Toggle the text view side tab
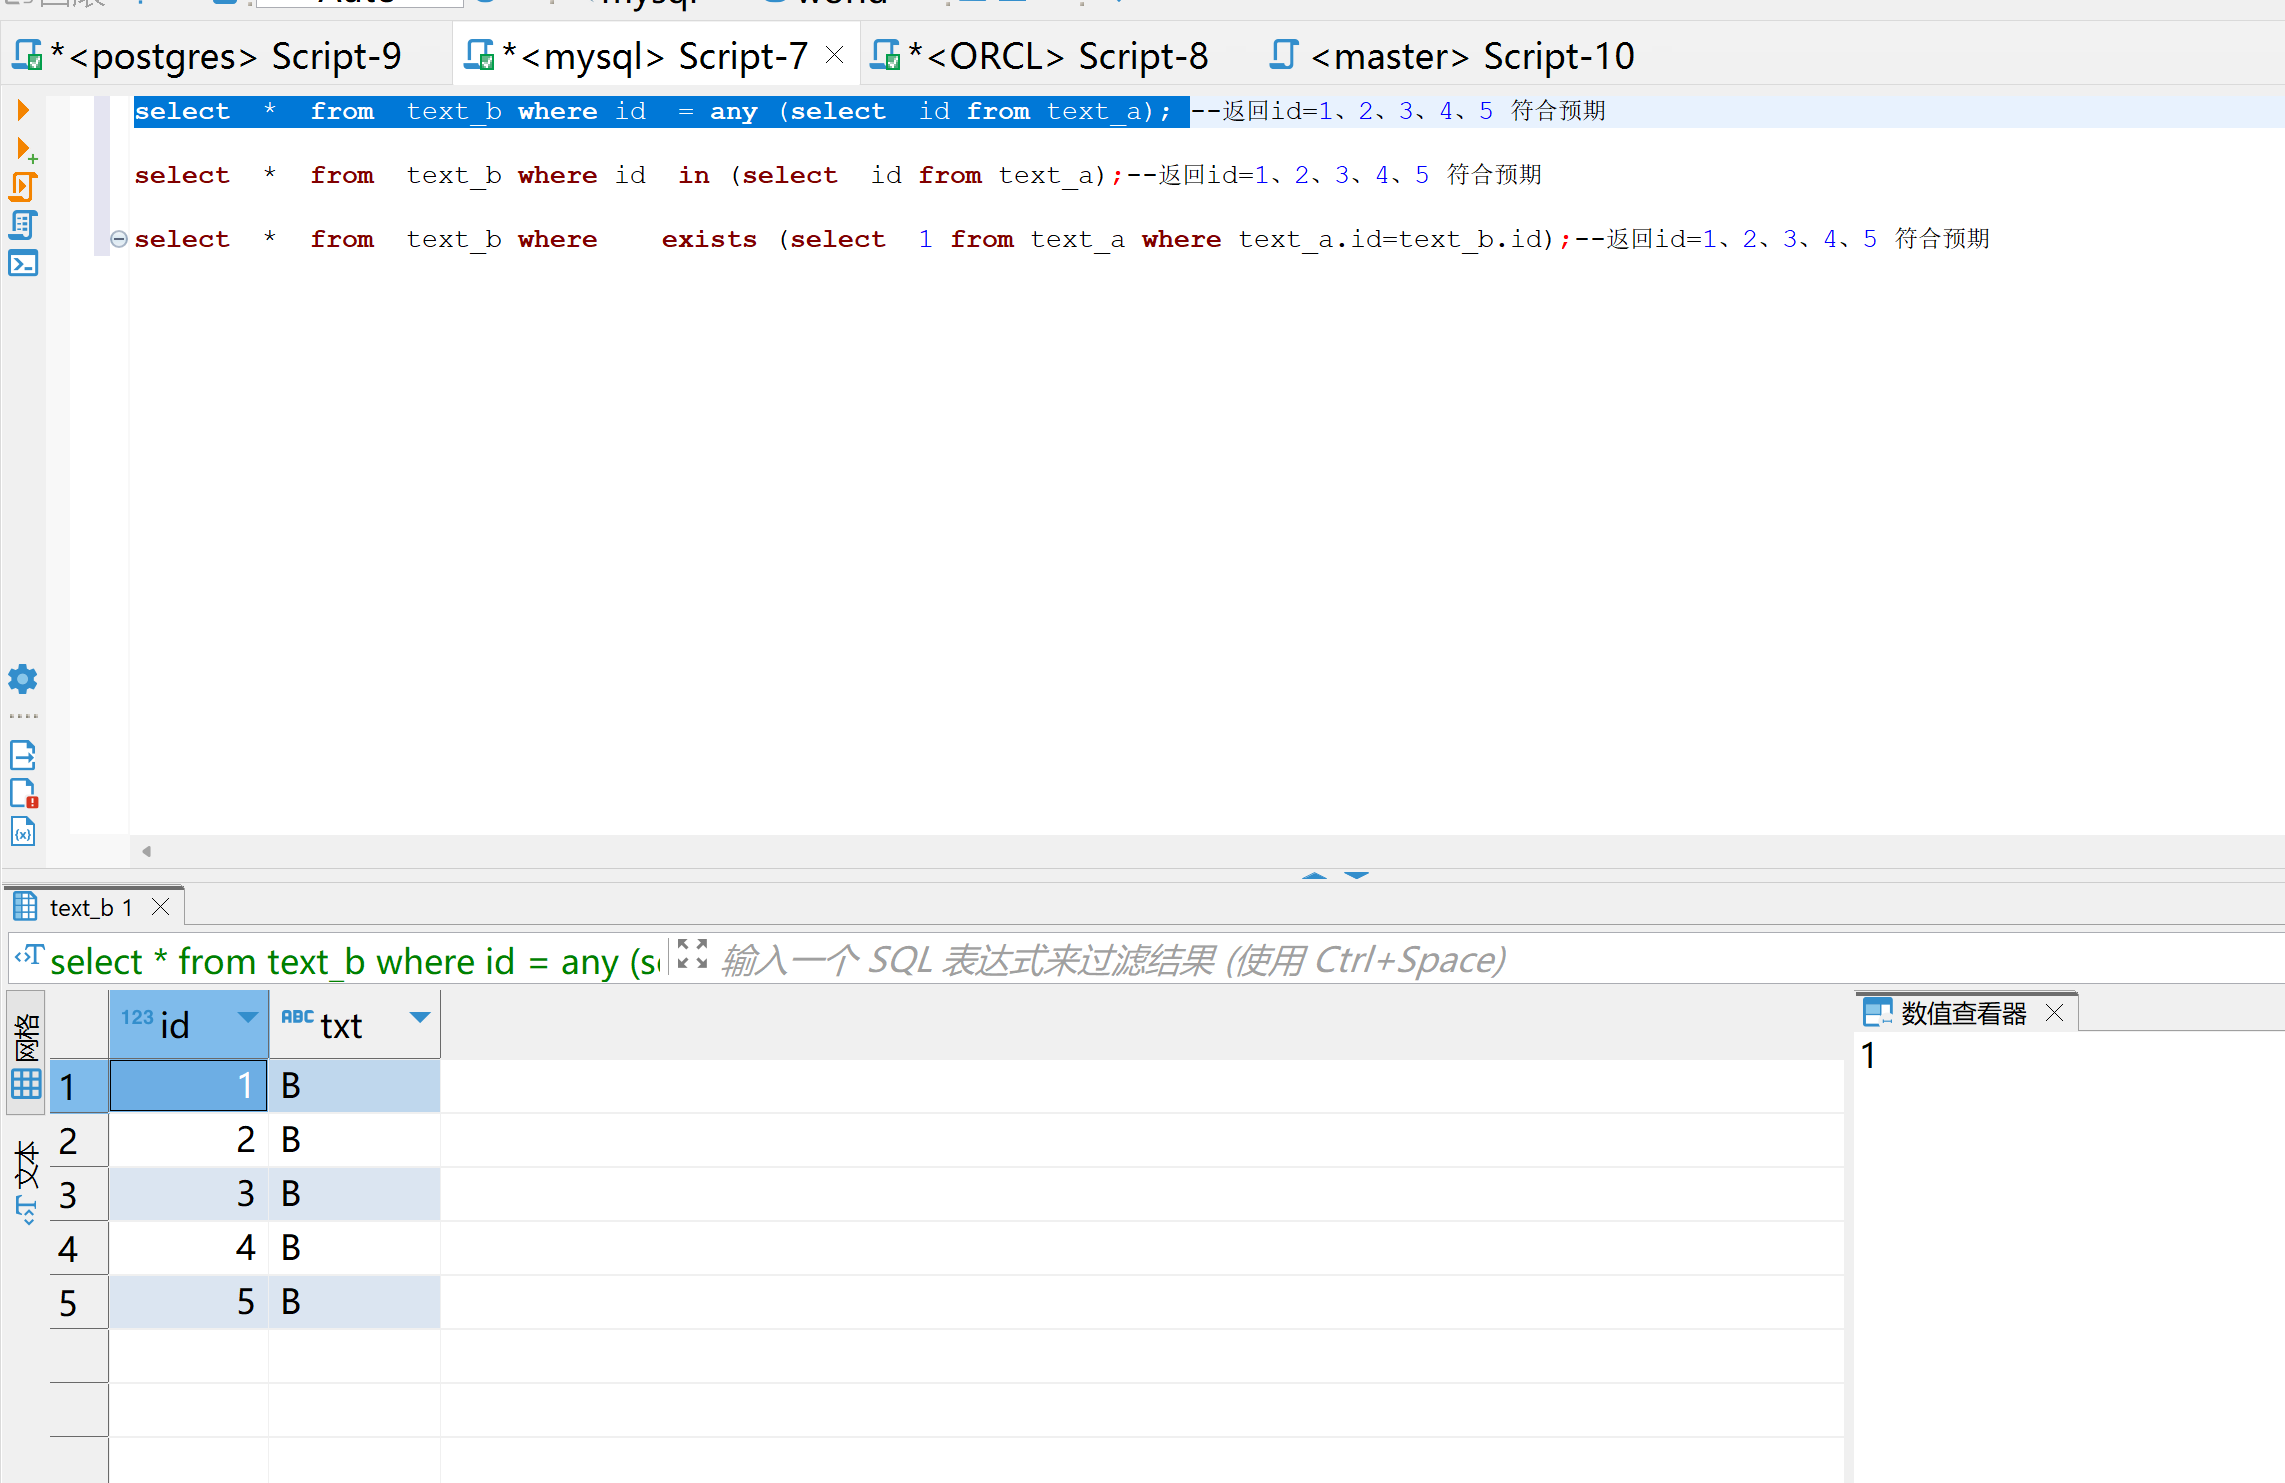This screenshot has height=1483, width=2285. pyautogui.click(x=26, y=1182)
